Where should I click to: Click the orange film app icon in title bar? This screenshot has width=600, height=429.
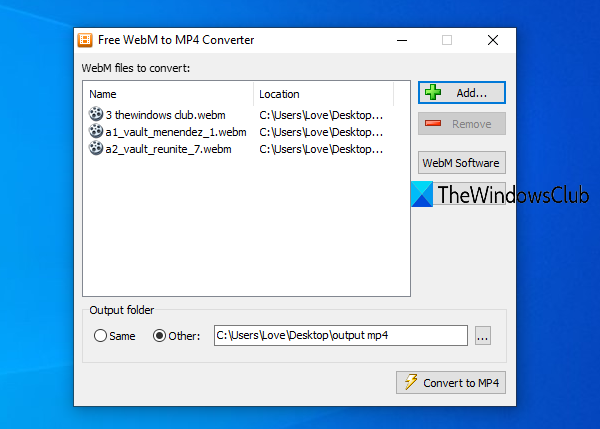[85, 40]
